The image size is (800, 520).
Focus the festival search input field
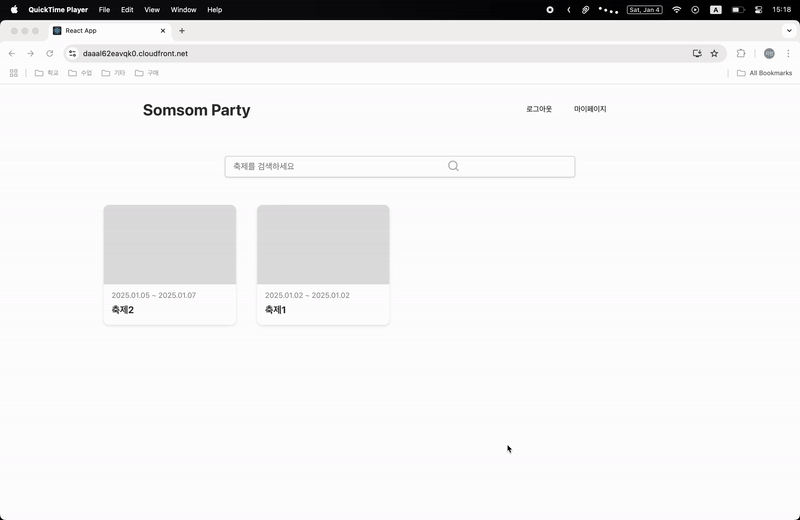click(x=399, y=166)
